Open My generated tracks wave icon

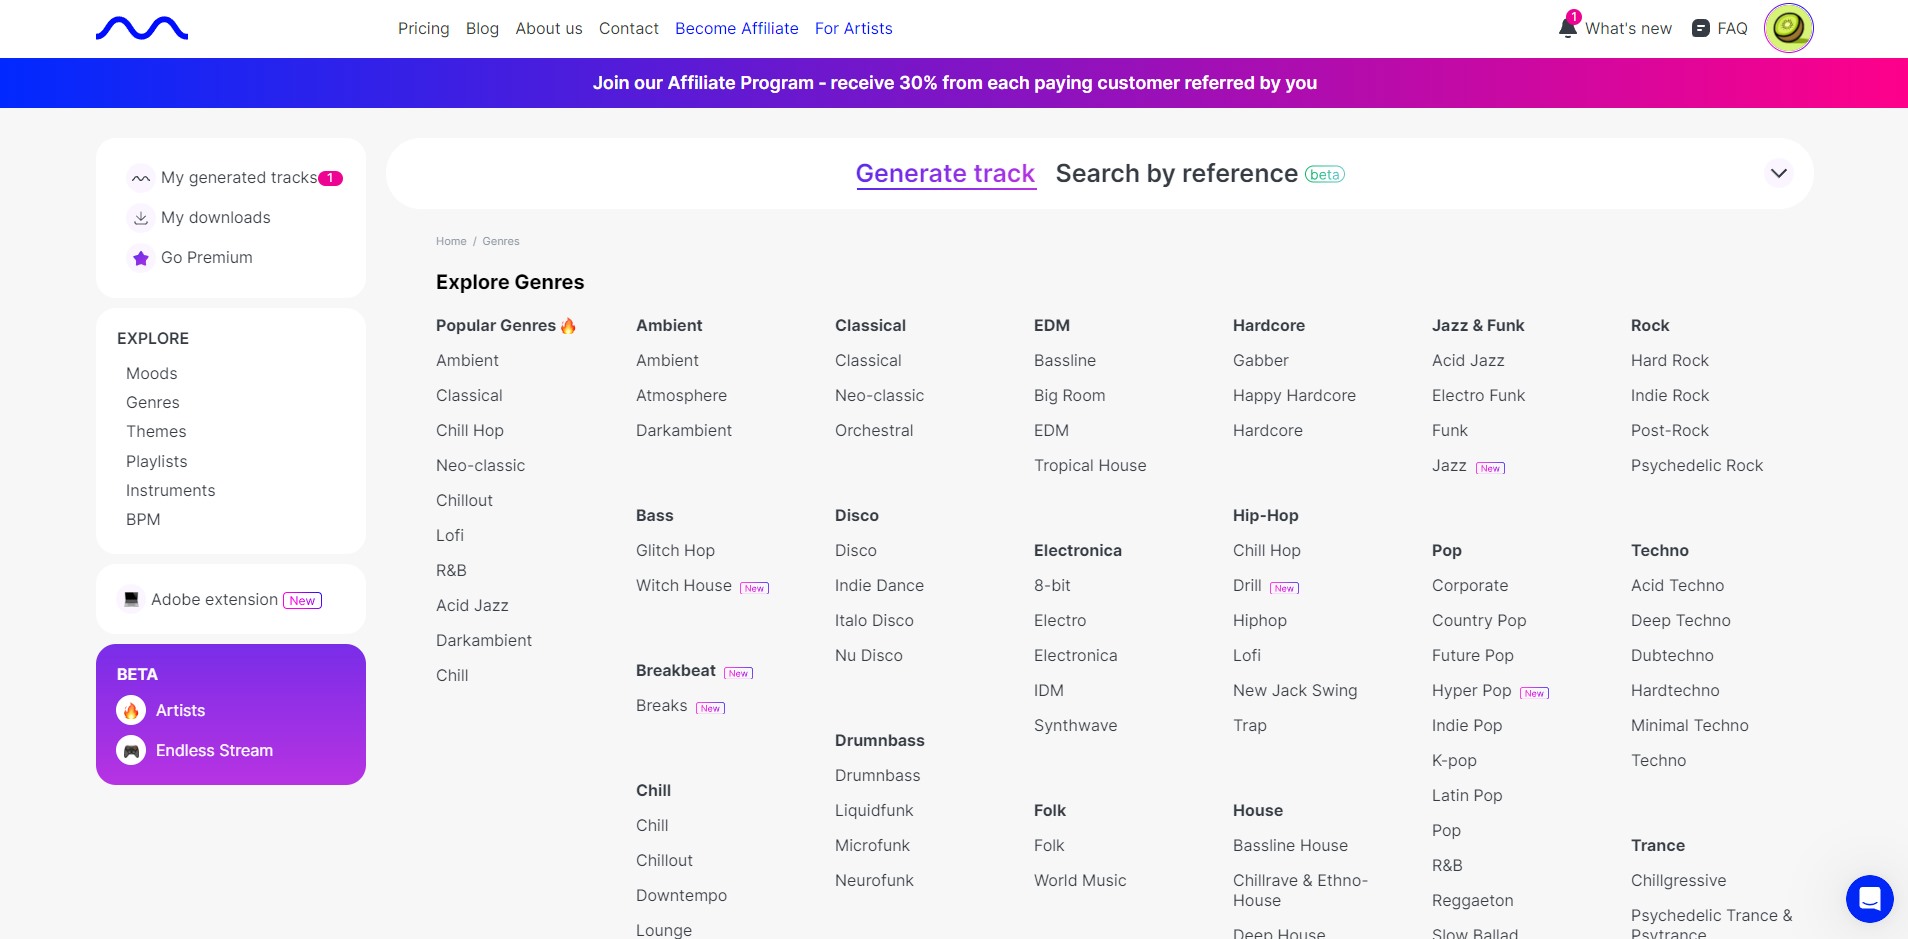[x=141, y=178]
